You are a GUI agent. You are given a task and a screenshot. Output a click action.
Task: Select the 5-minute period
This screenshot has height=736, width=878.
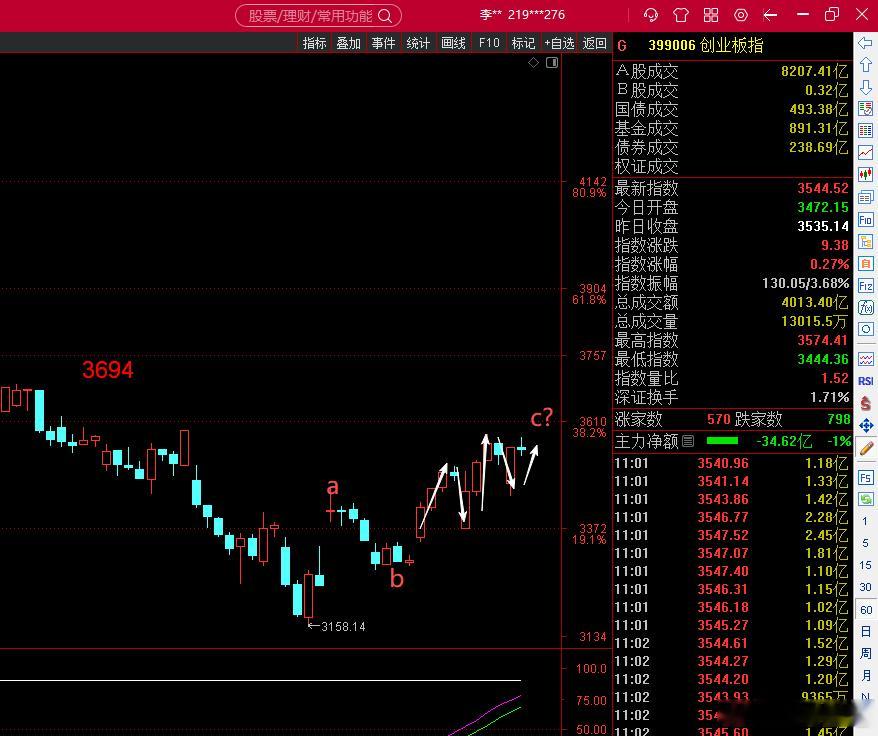pyautogui.click(x=865, y=543)
